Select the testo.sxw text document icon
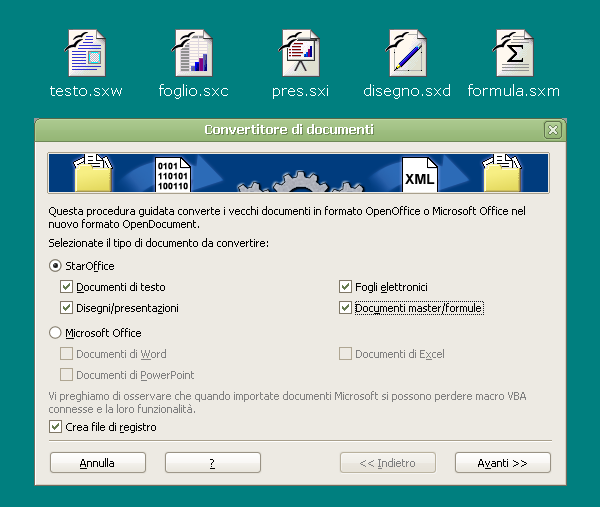This screenshot has width=600, height=507. (86, 53)
